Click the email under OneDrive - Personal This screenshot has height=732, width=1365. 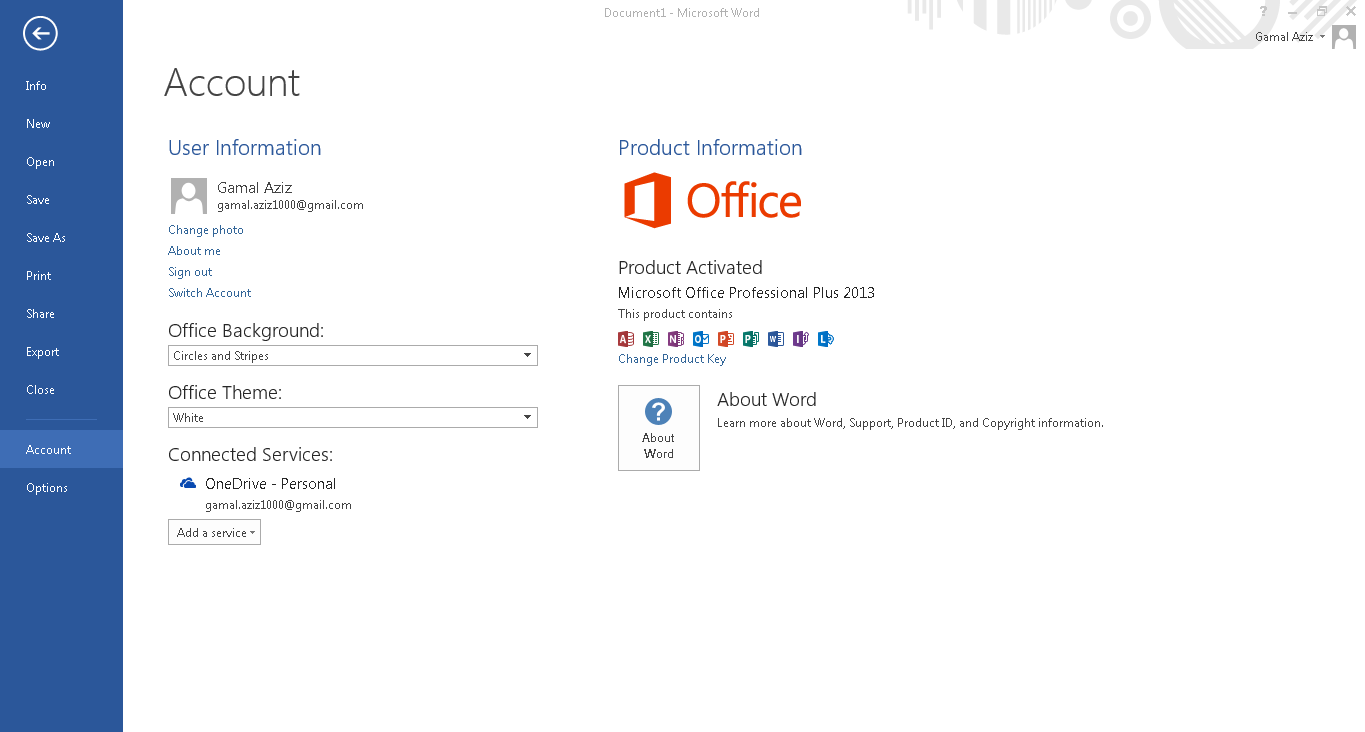(x=278, y=505)
